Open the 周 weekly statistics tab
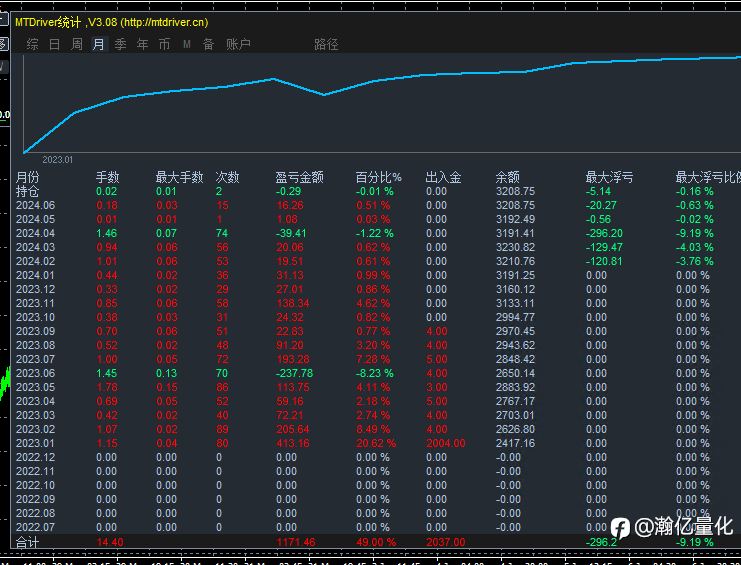Screen dimensions: 741x565 point(77,44)
